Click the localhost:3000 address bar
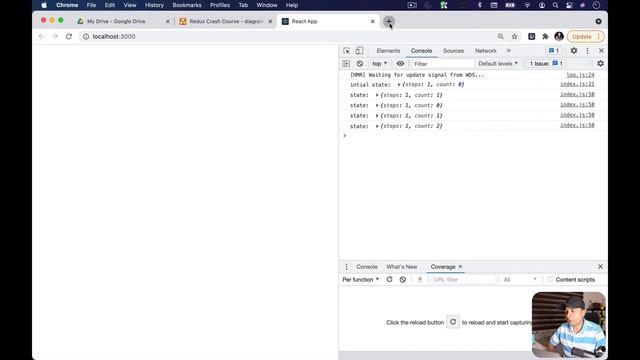The image size is (640, 360). (x=286, y=36)
